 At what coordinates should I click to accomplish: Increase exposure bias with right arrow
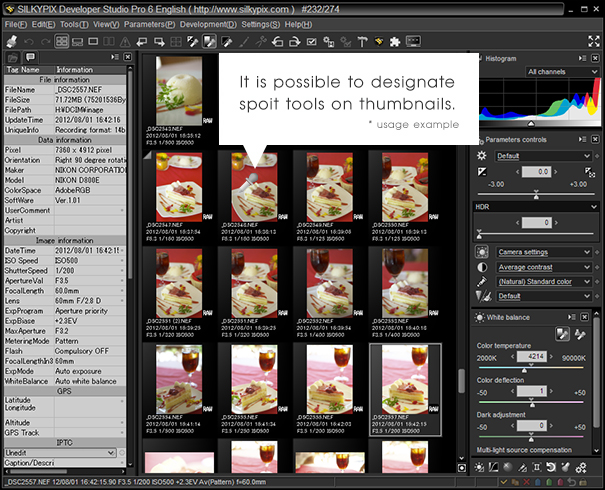[556, 172]
